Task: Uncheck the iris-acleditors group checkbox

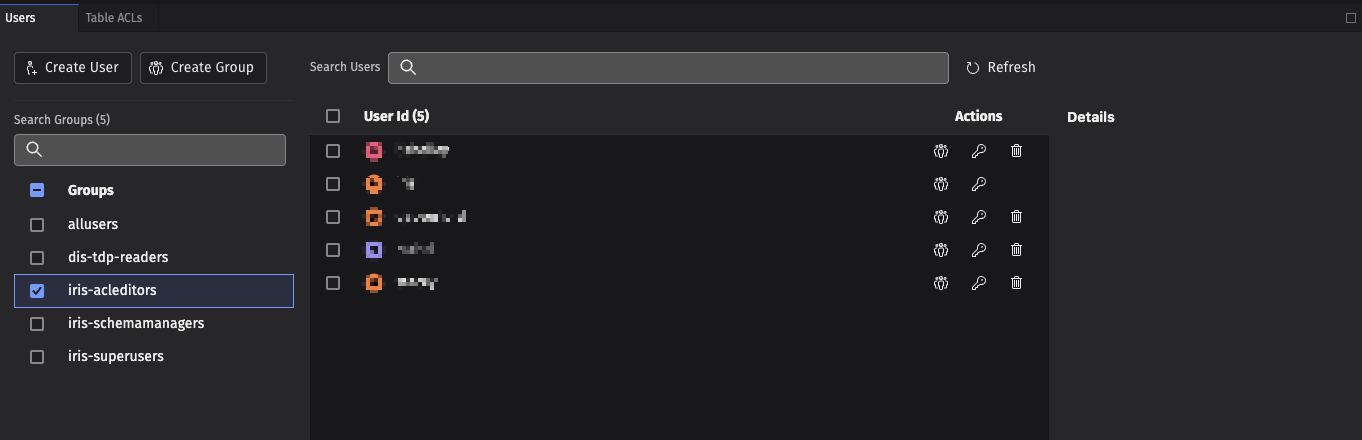Action: [x=37, y=291]
